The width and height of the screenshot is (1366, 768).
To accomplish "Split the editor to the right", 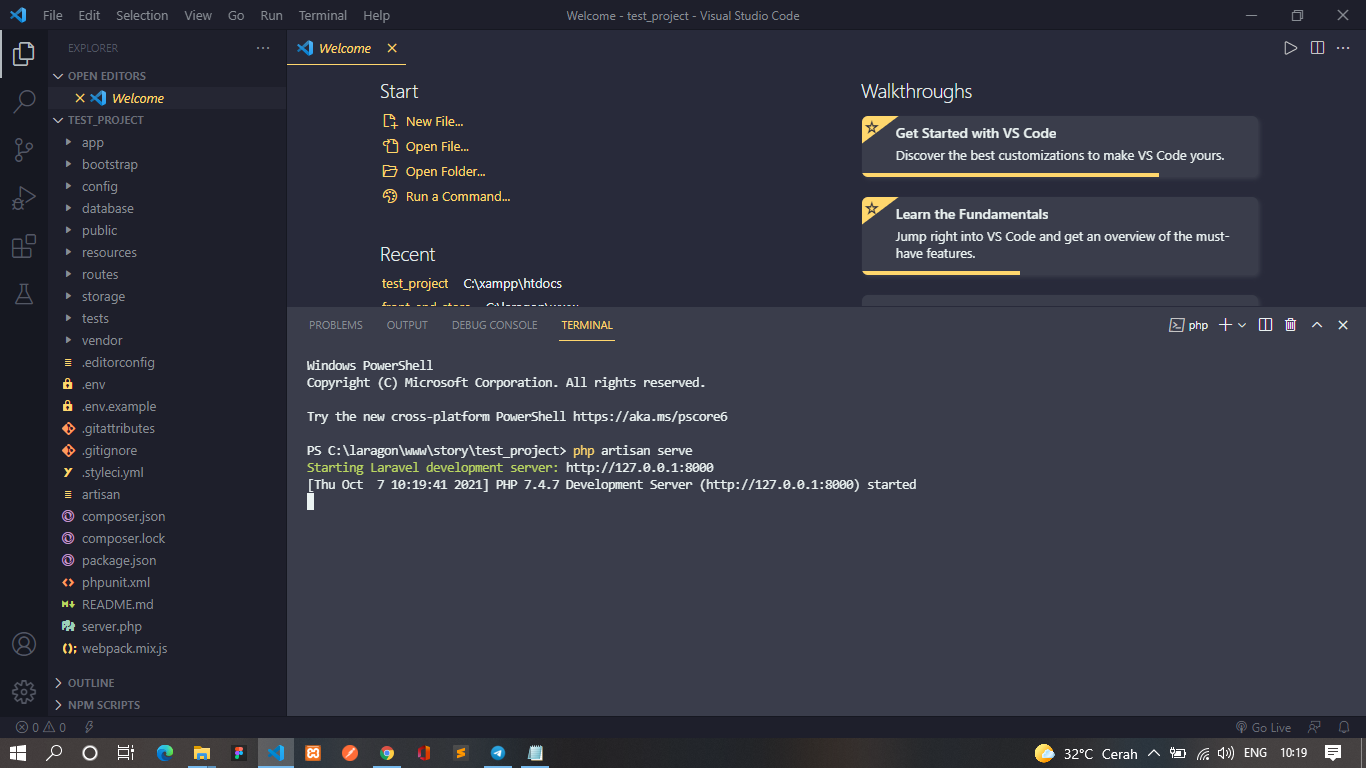I will 1318,48.
